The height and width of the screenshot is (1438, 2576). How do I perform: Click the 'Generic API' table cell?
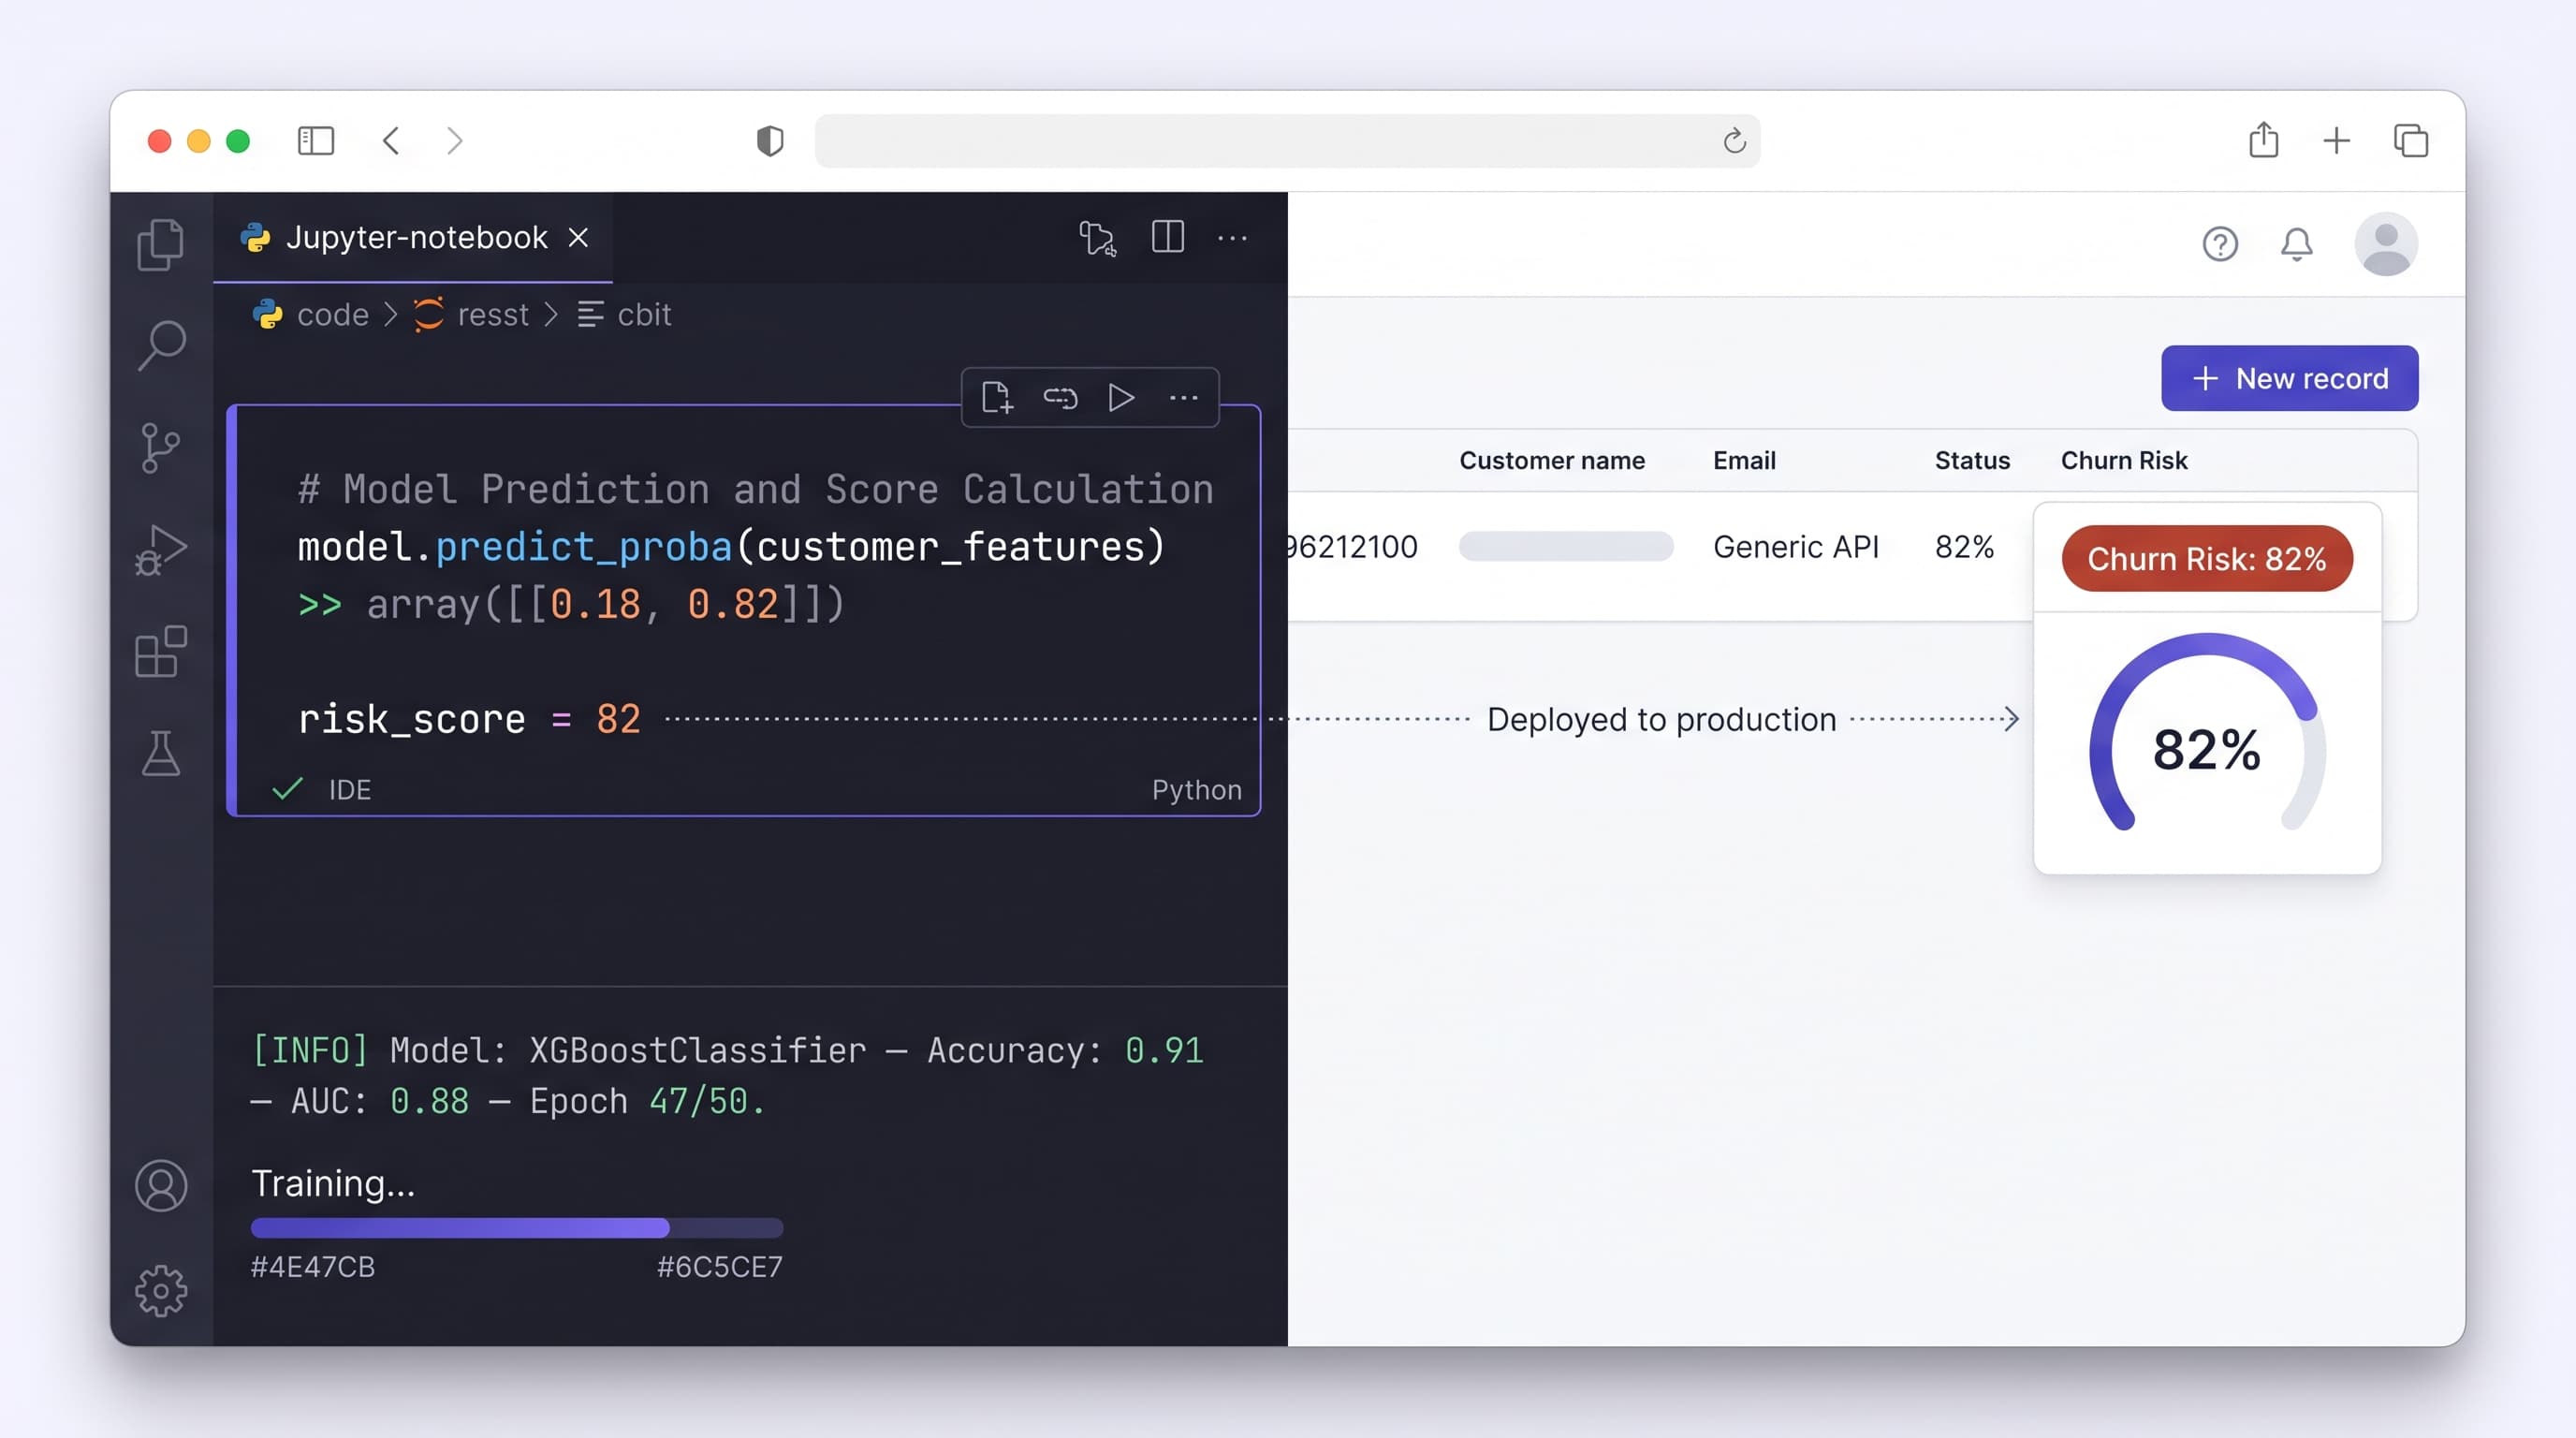coord(1795,547)
